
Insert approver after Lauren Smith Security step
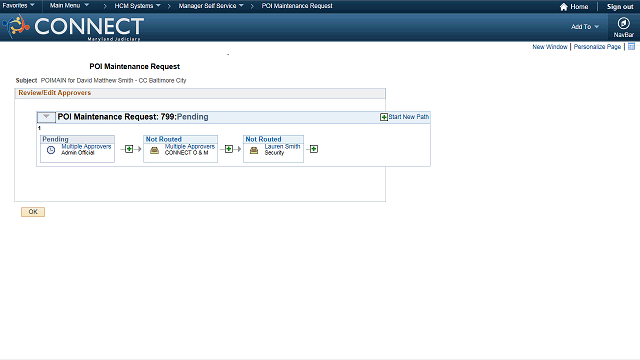[x=313, y=149]
